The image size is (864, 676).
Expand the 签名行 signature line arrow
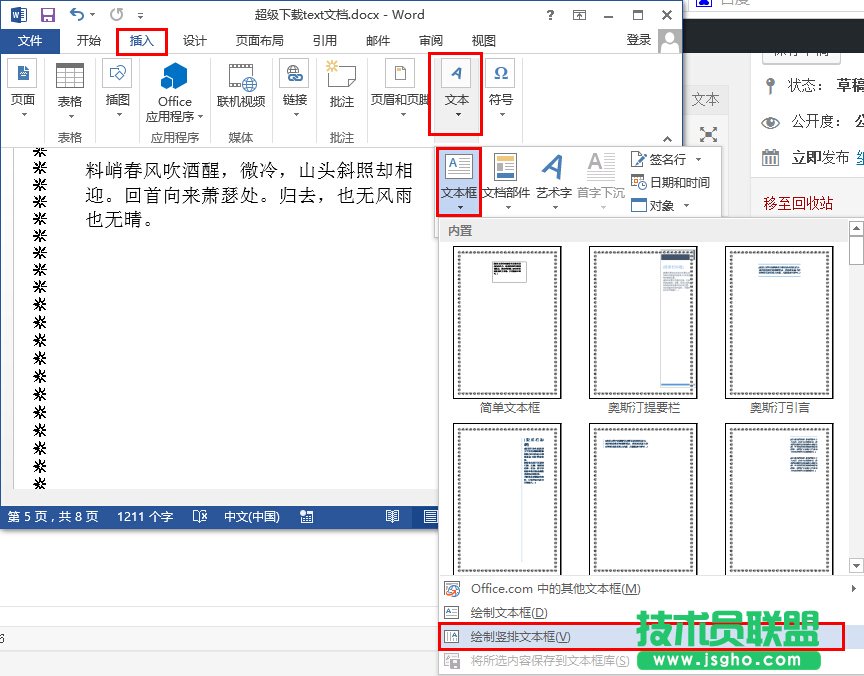[x=698, y=160]
